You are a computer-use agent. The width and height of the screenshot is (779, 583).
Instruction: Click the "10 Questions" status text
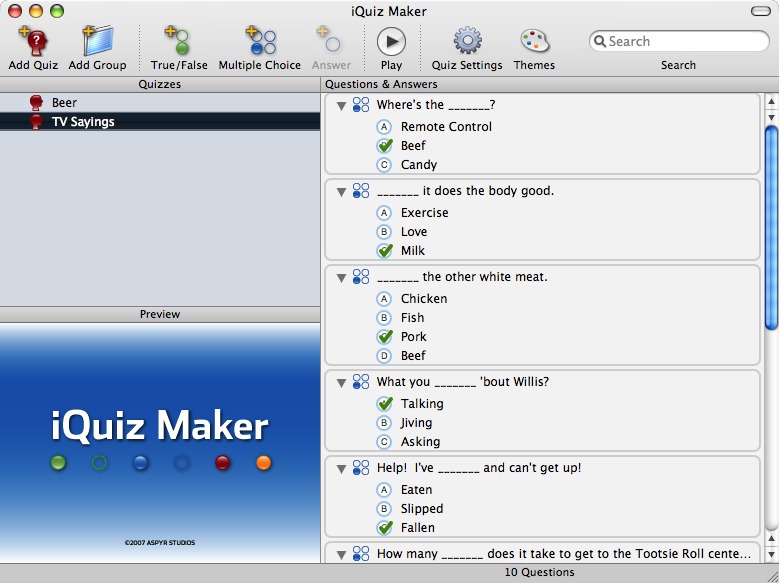click(540, 573)
